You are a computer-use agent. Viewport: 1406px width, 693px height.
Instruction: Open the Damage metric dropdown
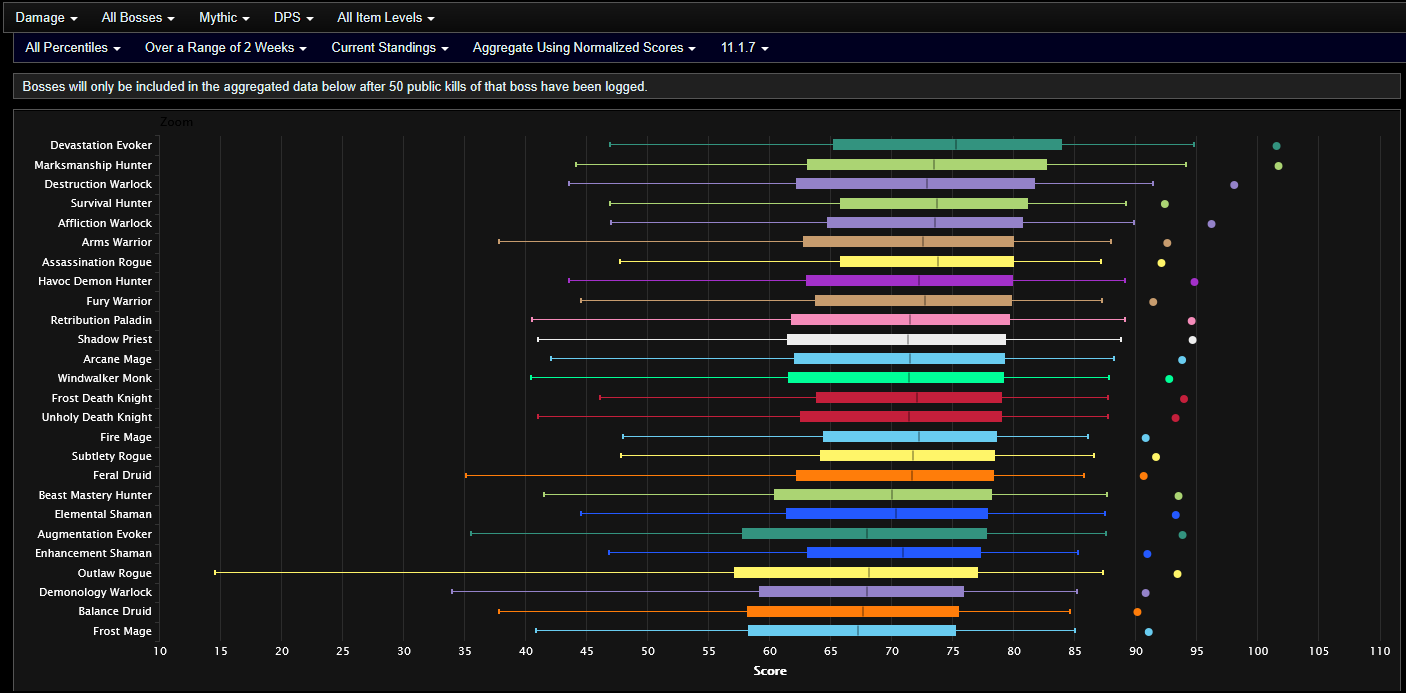click(x=46, y=18)
